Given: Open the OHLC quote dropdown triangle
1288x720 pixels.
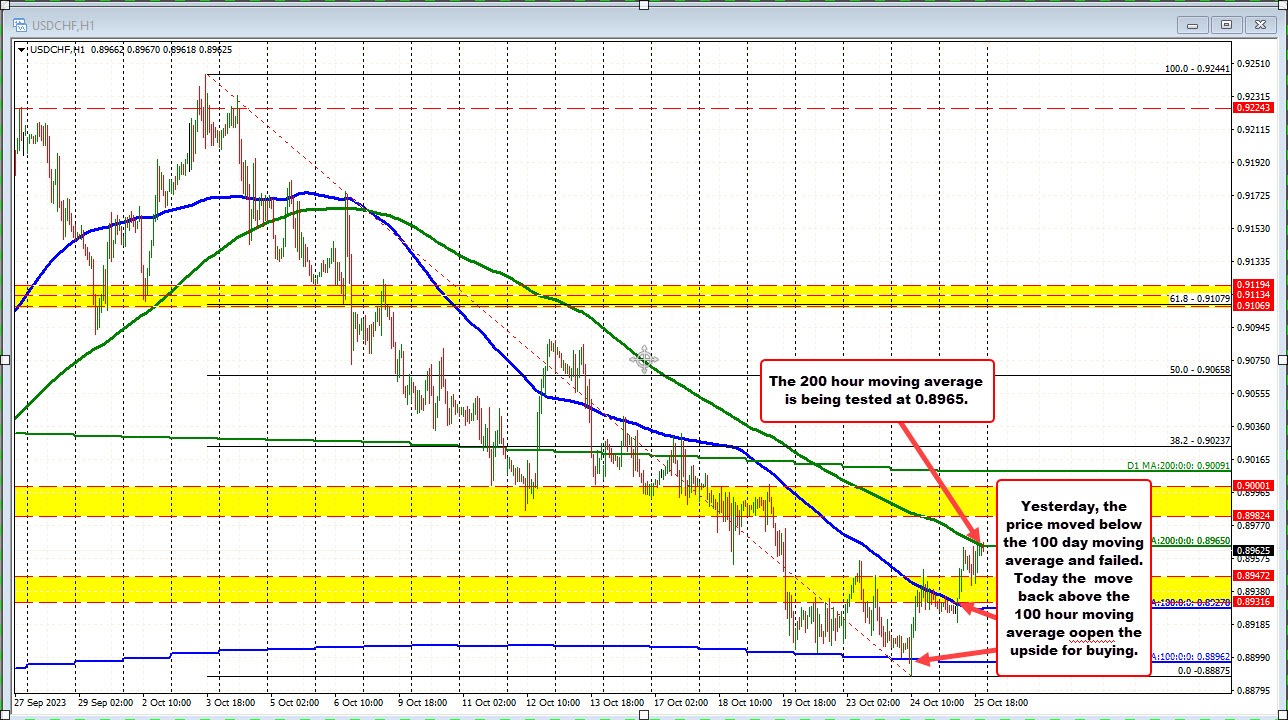Looking at the screenshot, I should 22,49.
